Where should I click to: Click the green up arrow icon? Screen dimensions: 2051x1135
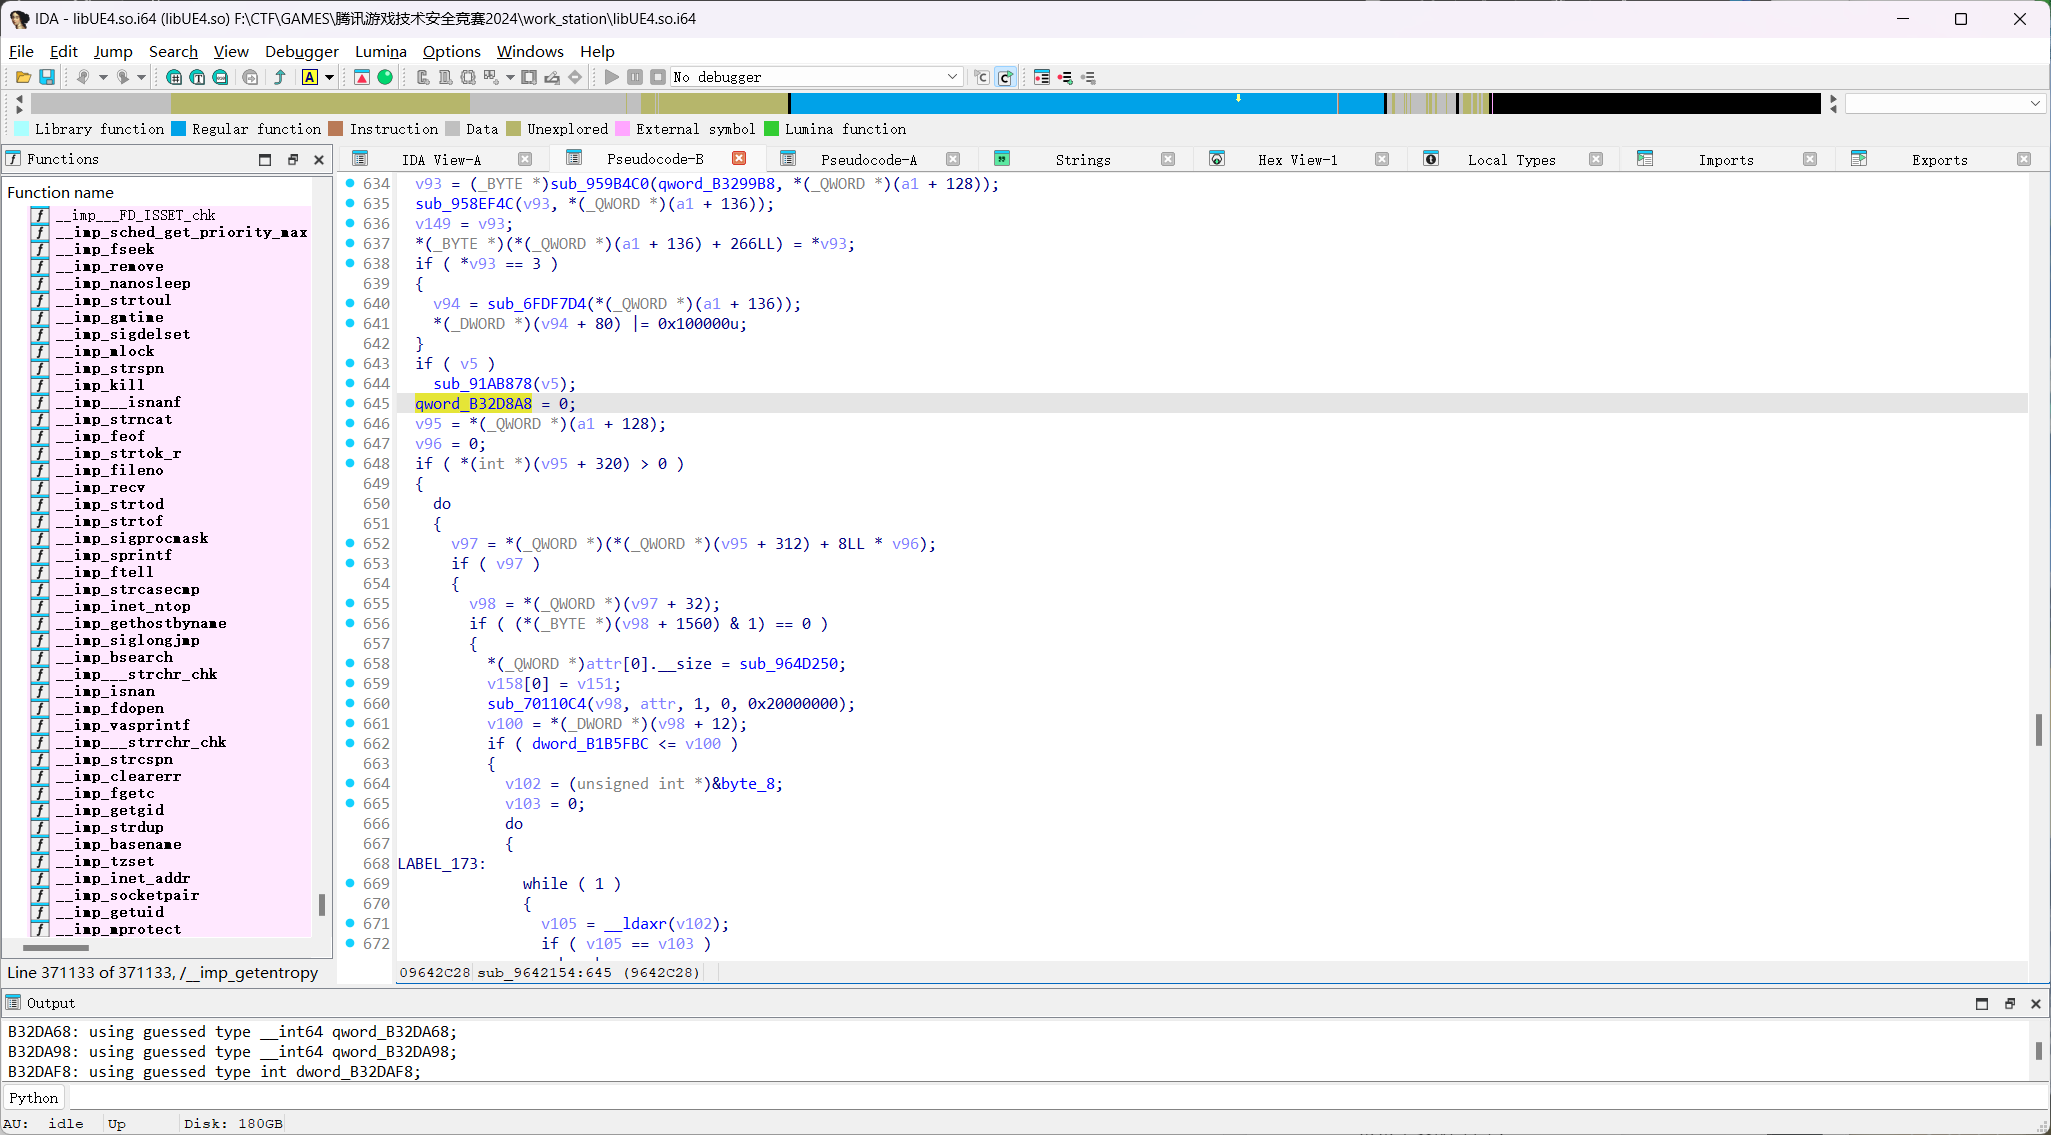click(x=280, y=77)
